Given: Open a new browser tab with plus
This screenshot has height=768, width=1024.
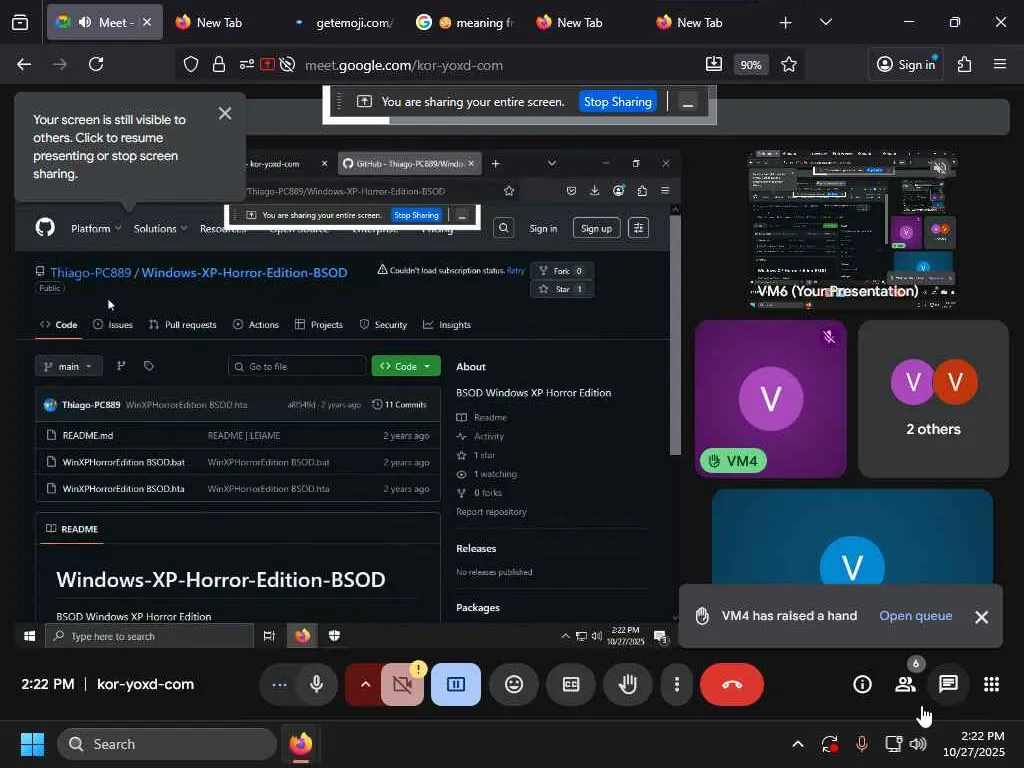Looking at the screenshot, I should (x=786, y=23).
